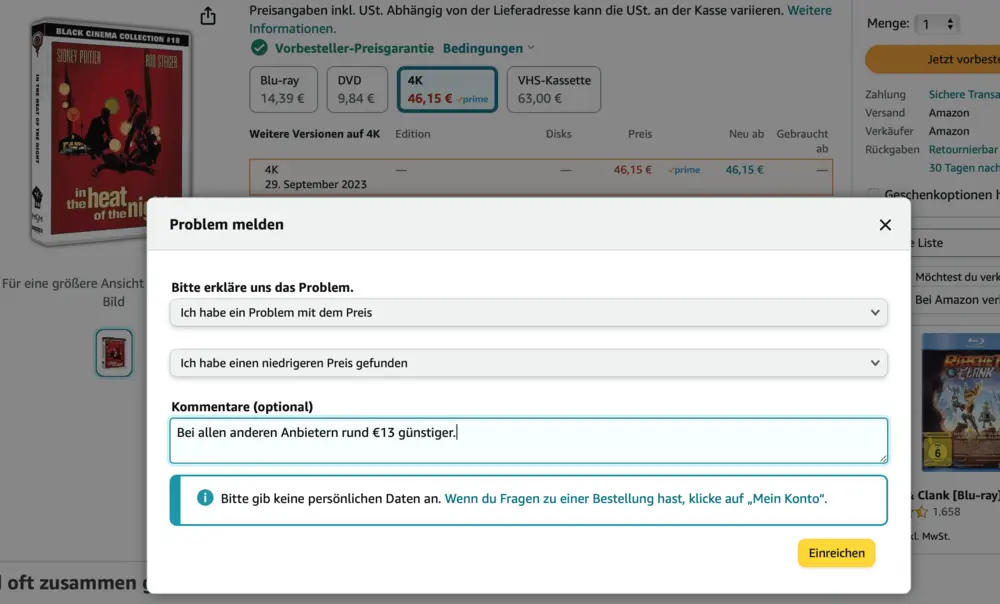Submit the report with Einreichen

pyautogui.click(x=836, y=553)
